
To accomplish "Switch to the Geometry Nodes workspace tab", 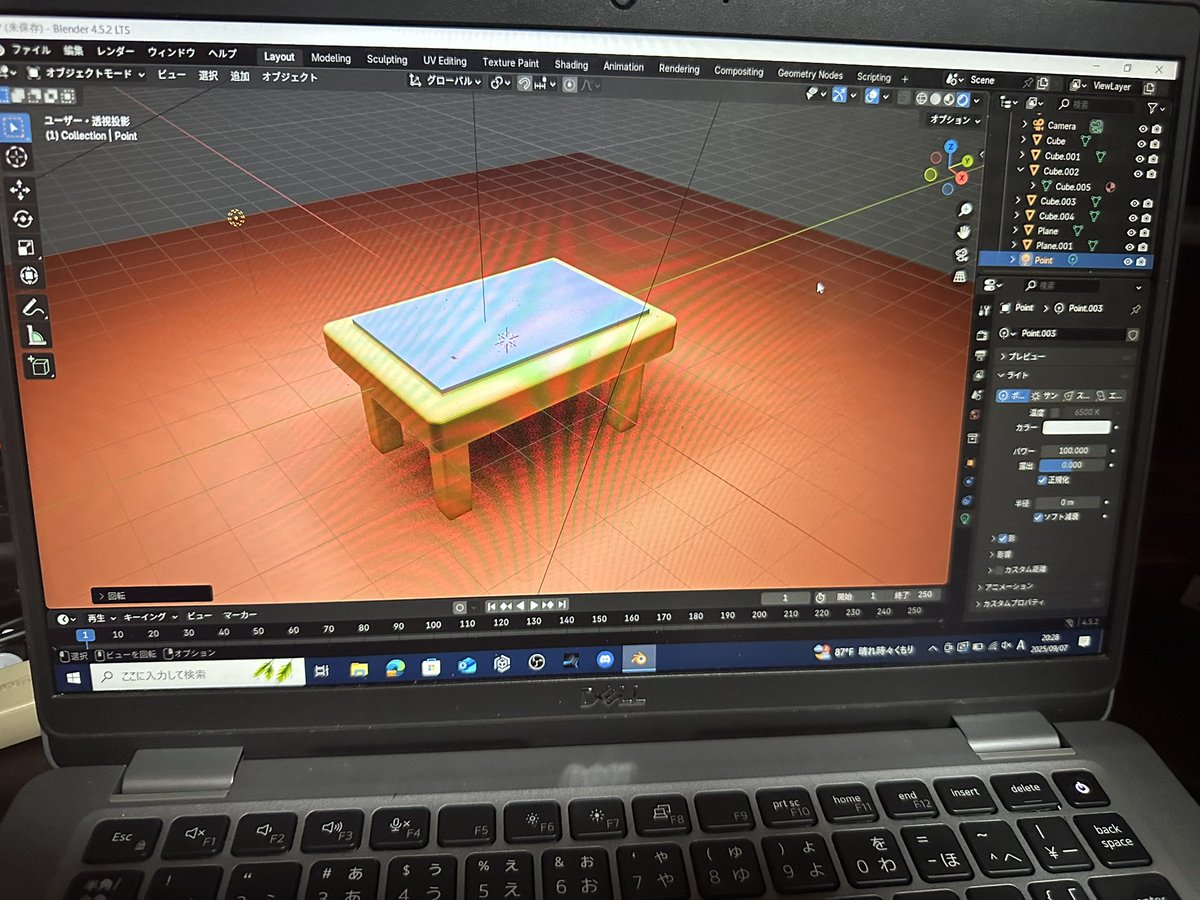I will (810, 74).
